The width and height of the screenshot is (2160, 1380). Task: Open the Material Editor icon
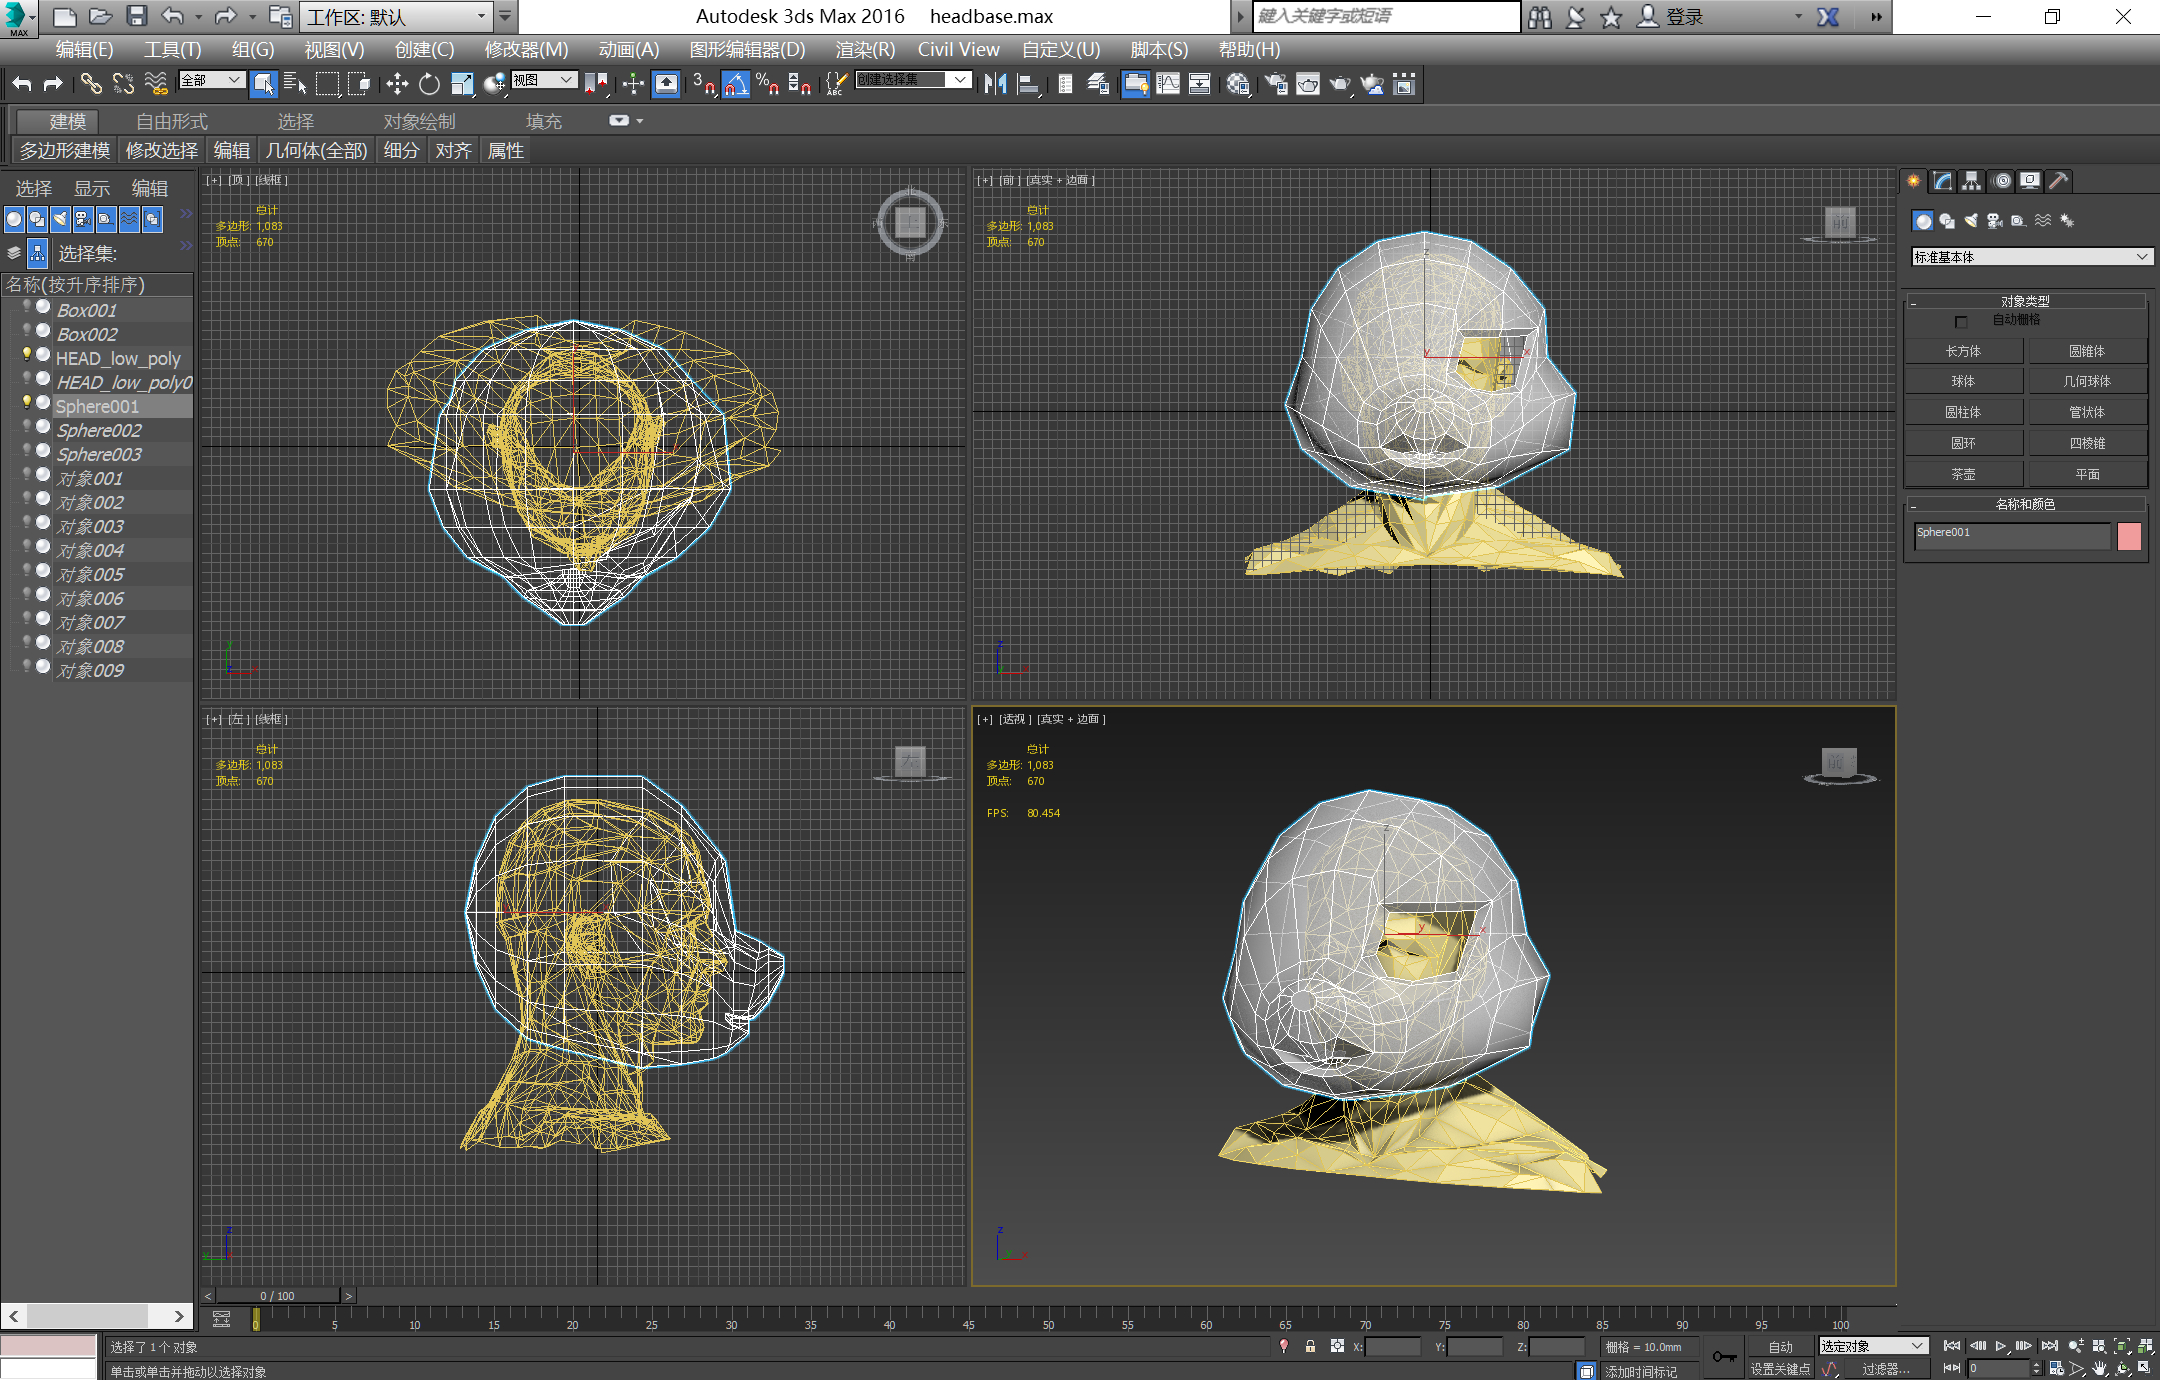1238,84
